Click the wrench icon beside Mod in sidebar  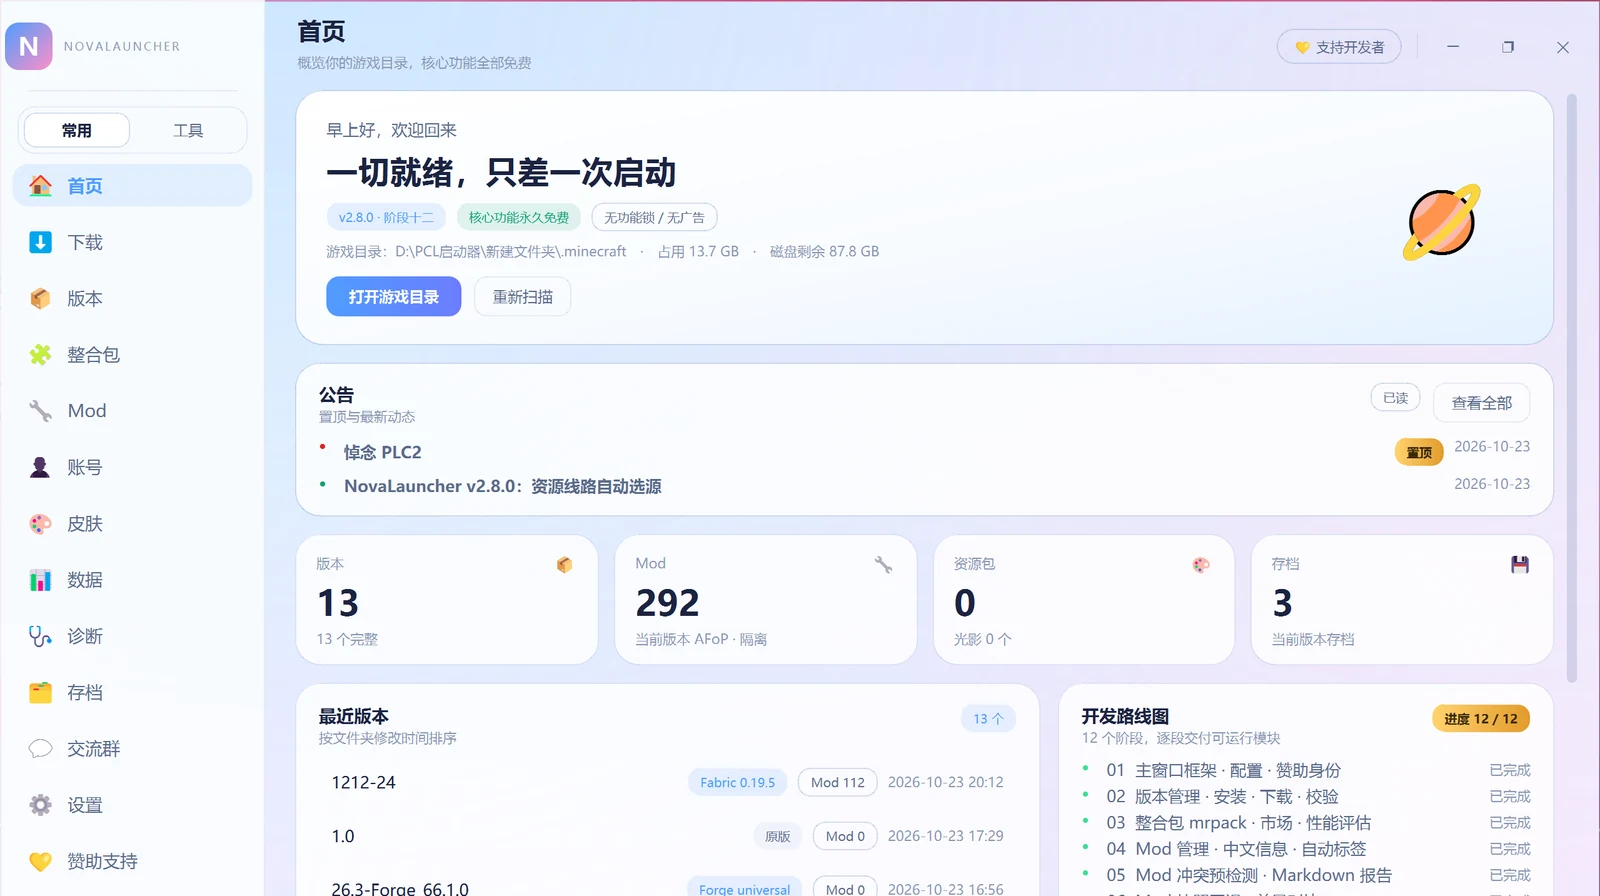40,411
